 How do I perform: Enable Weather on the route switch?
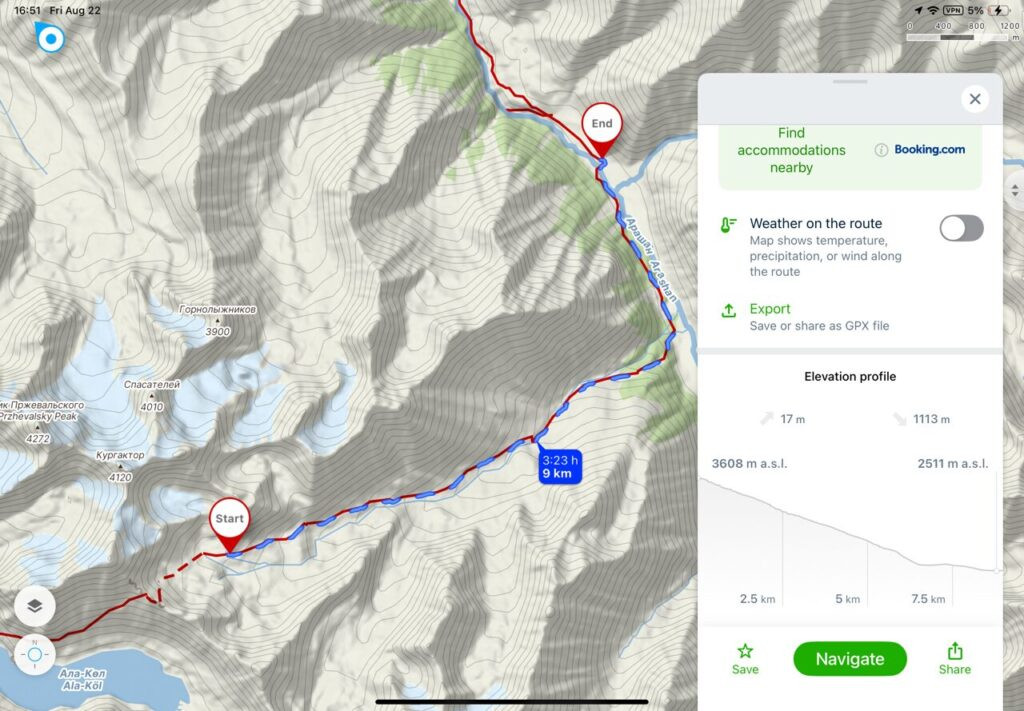click(x=961, y=229)
